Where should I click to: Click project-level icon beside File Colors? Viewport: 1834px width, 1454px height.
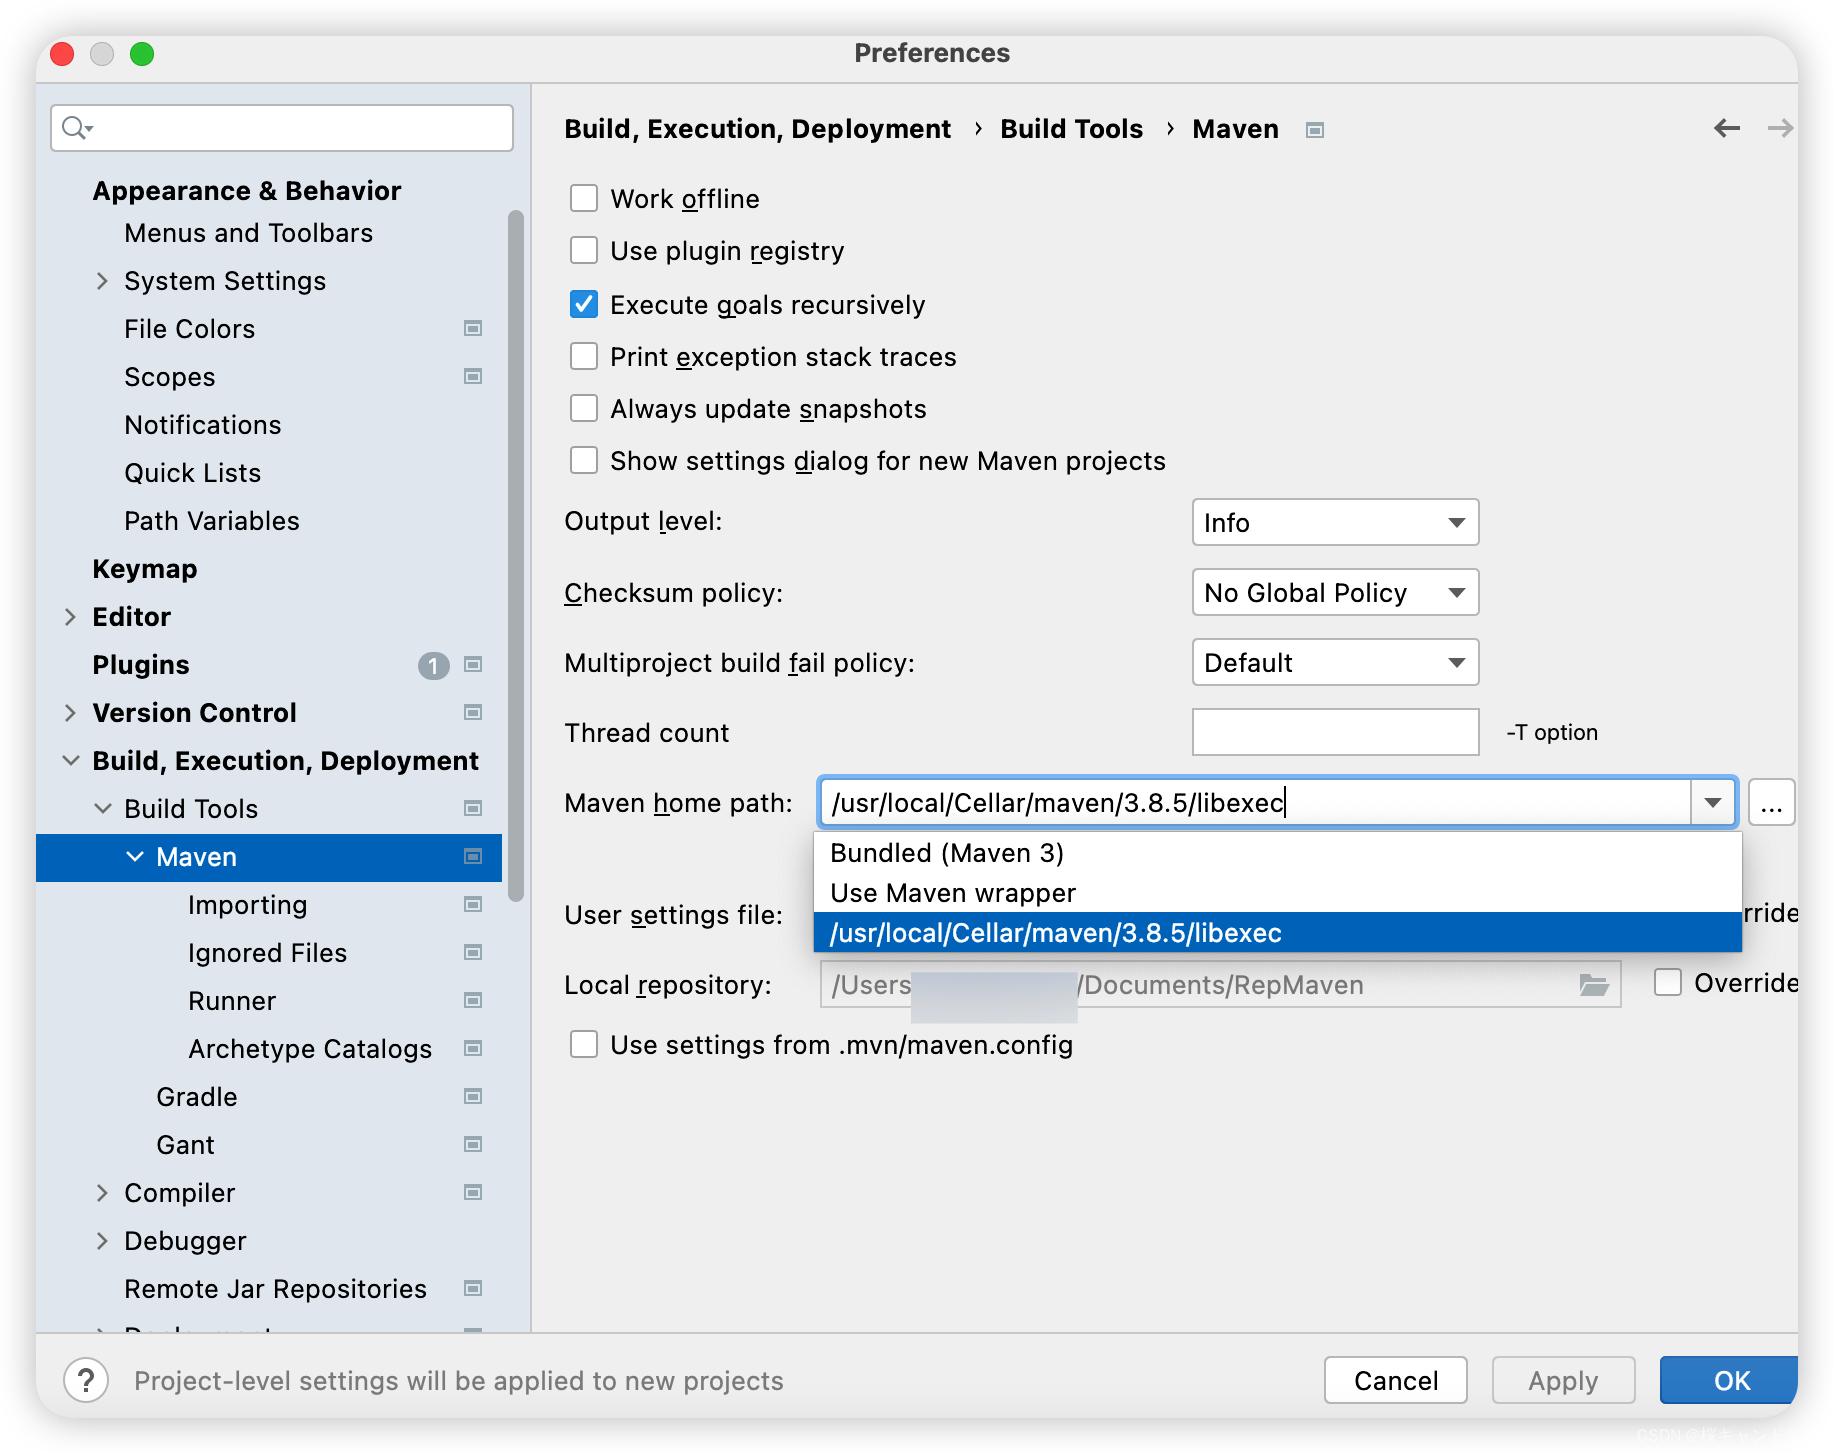coord(473,328)
